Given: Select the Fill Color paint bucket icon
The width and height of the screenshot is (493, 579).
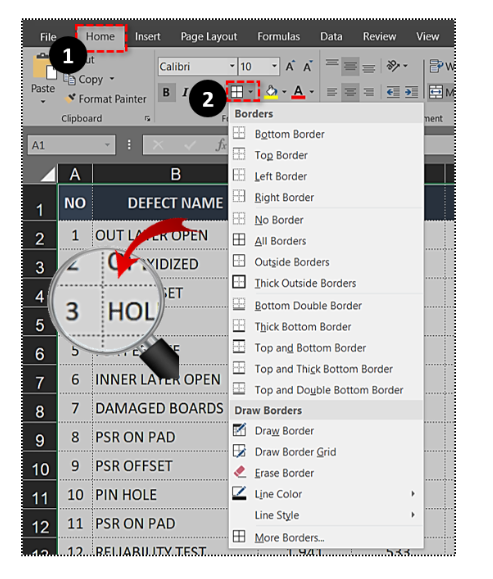Looking at the screenshot, I should click(271, 91).
